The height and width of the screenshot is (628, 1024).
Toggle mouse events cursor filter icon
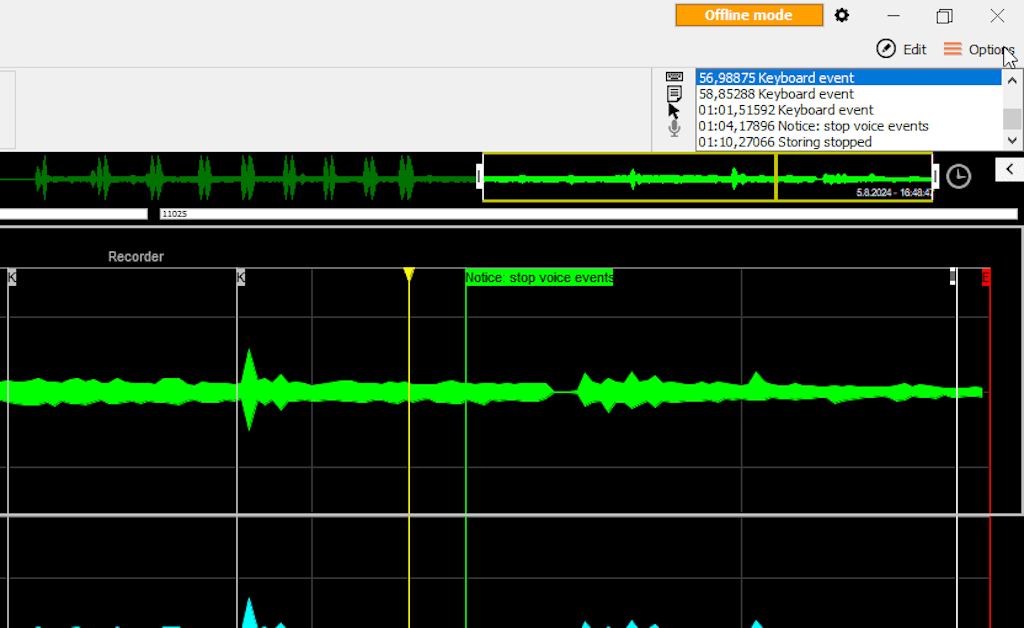pyautogui.click(x=674, y=111)
